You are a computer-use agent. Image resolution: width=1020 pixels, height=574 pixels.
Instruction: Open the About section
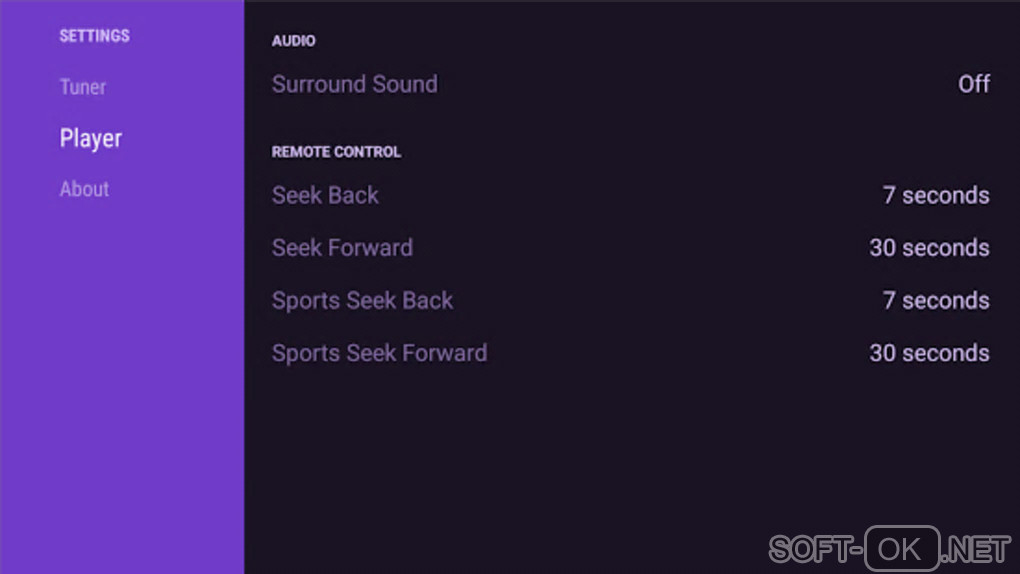click(x=84, y=189)
